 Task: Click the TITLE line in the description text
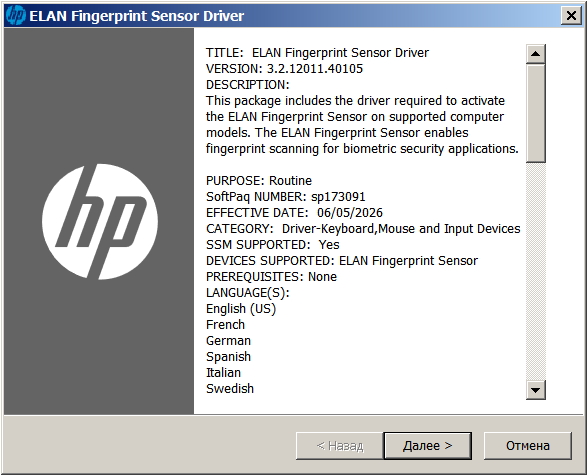[x=317, y=53]
